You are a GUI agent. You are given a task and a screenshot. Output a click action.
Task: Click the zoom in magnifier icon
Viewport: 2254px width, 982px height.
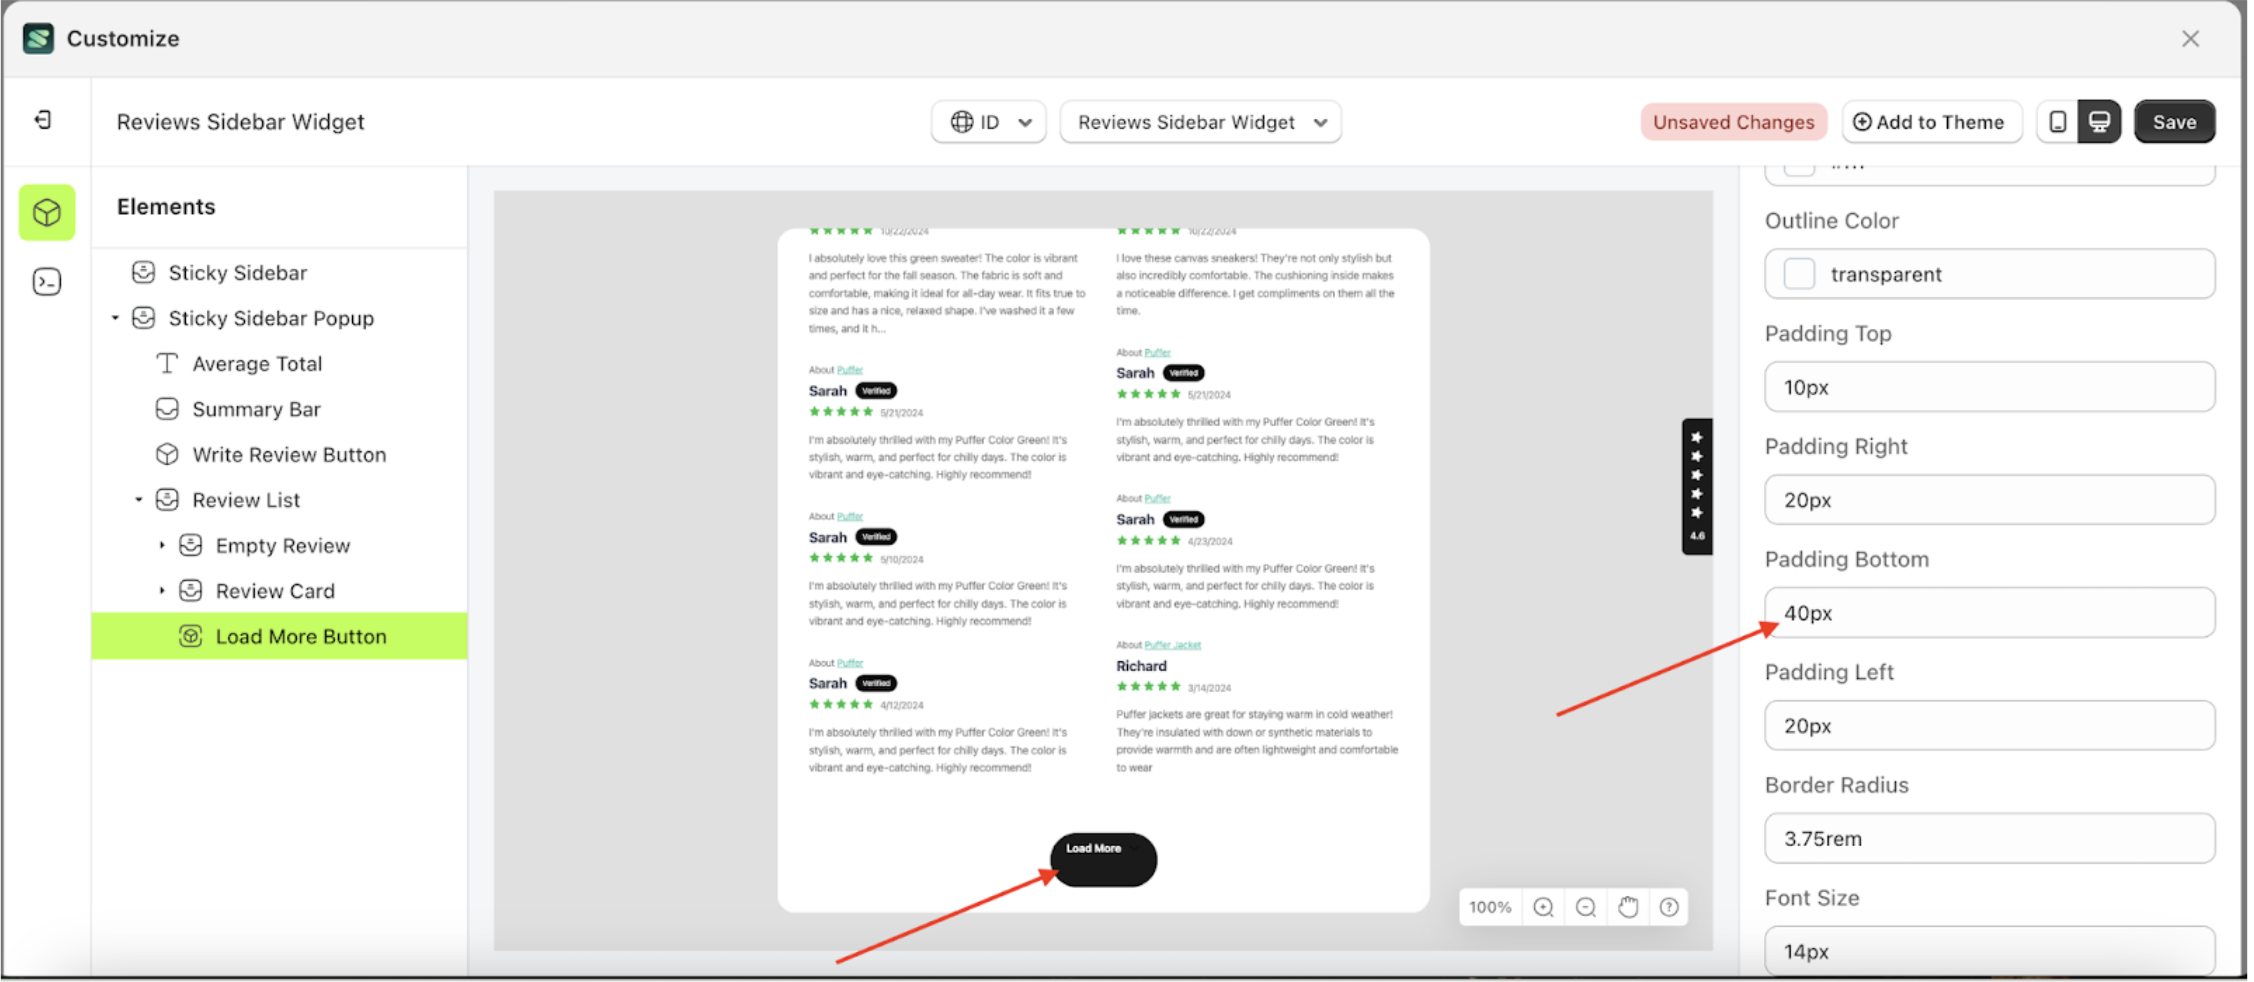(1543, 907)
